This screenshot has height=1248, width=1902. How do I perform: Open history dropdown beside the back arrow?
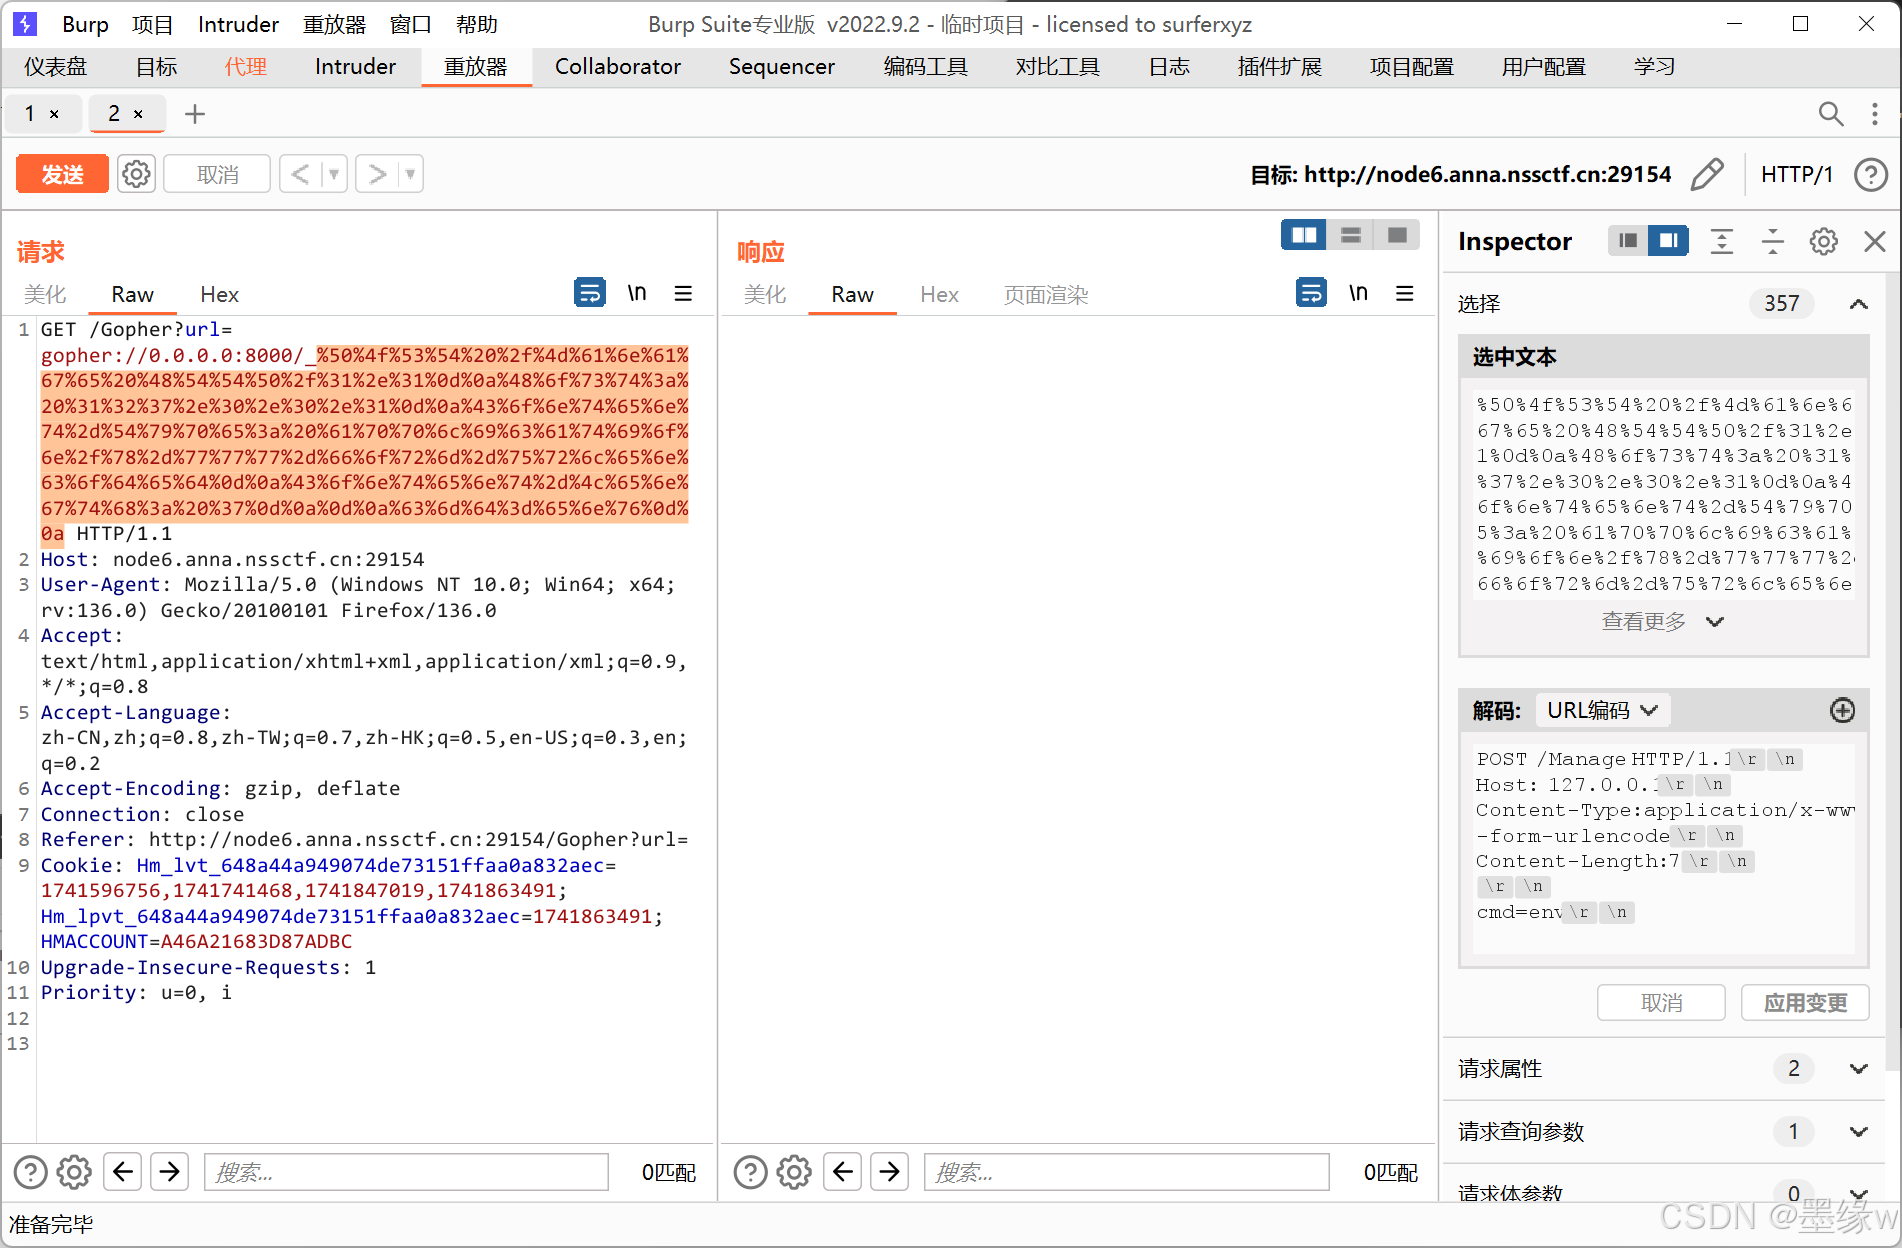tap(334, 174)
